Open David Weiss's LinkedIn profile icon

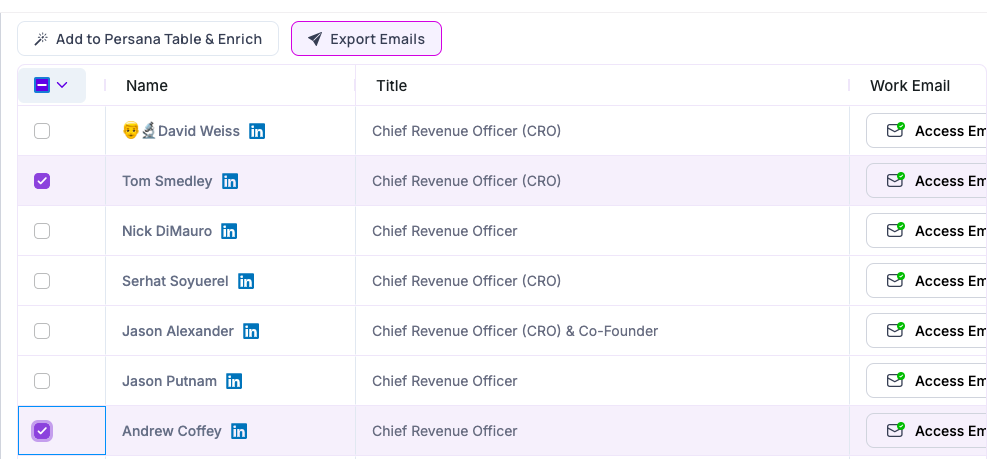(257, 131)
